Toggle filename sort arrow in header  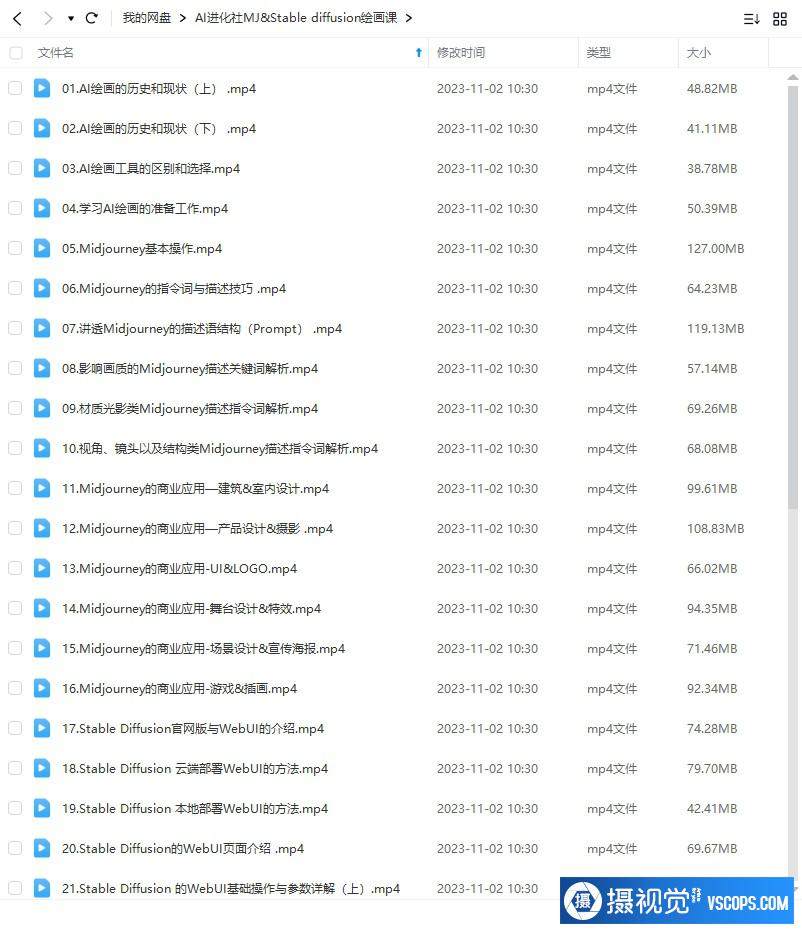pos(419,52)
